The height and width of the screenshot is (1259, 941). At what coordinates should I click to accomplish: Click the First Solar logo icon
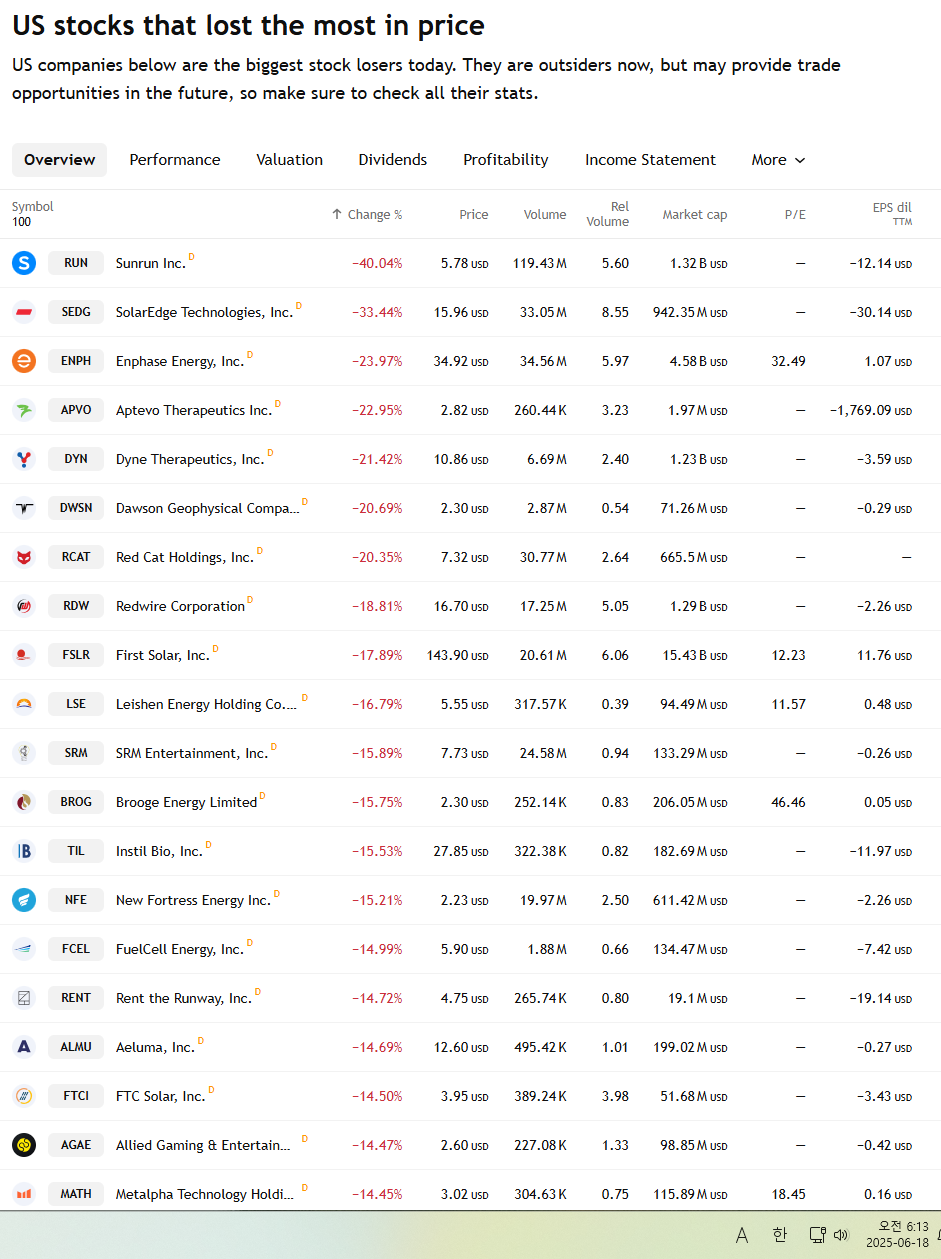pyautogui.click(x=24, y=655)
